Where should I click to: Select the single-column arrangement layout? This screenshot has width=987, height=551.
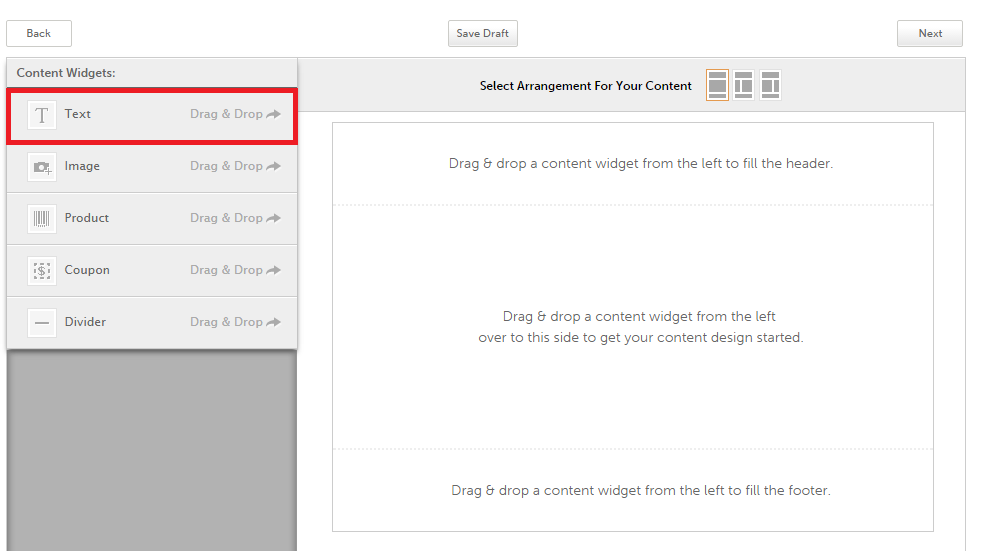[717, 86]
